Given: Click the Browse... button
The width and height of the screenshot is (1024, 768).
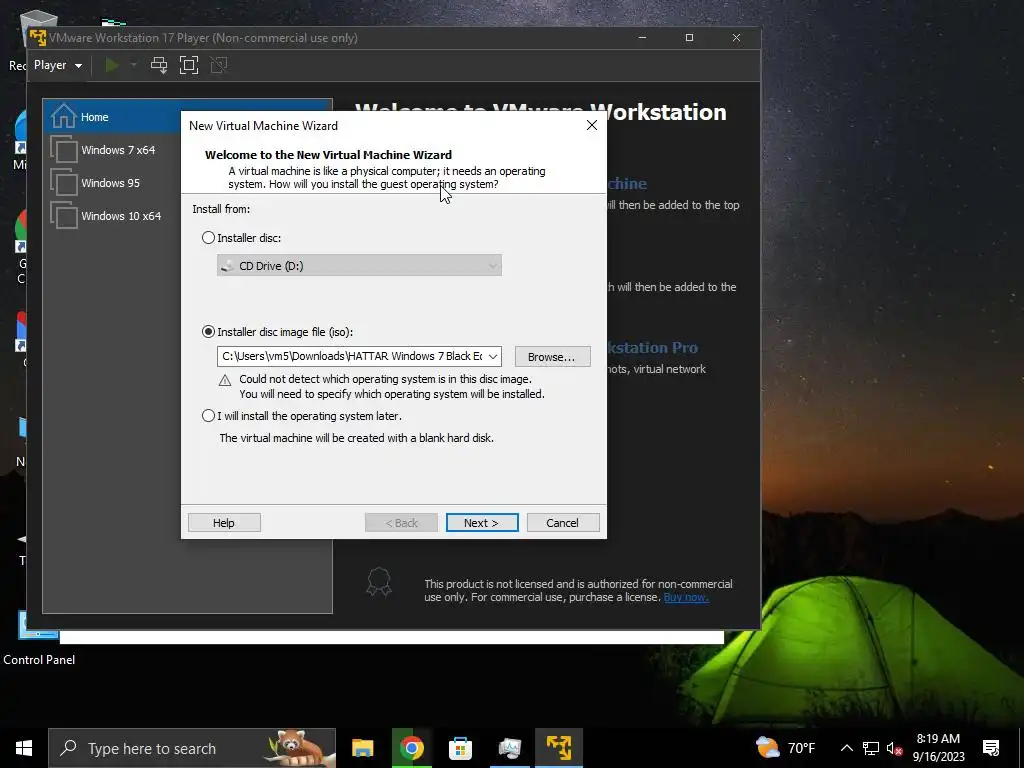Looking at the screenshot, I should pyautogui.click(x=552, y=357).
